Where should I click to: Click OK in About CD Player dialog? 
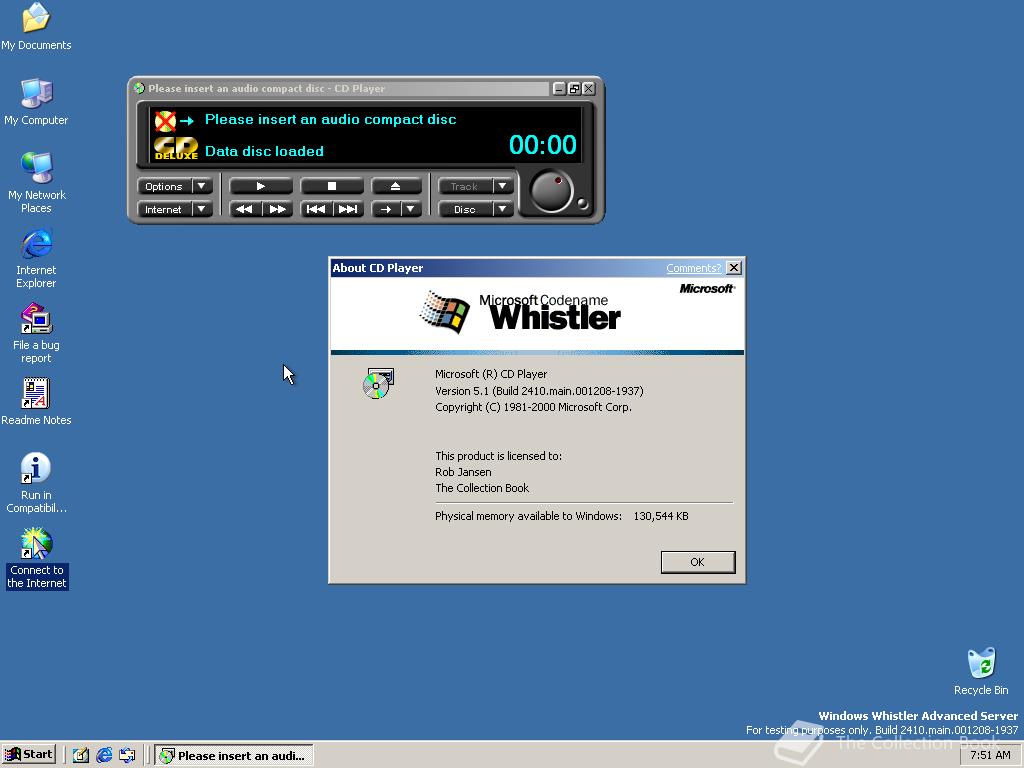click(697, 562)
